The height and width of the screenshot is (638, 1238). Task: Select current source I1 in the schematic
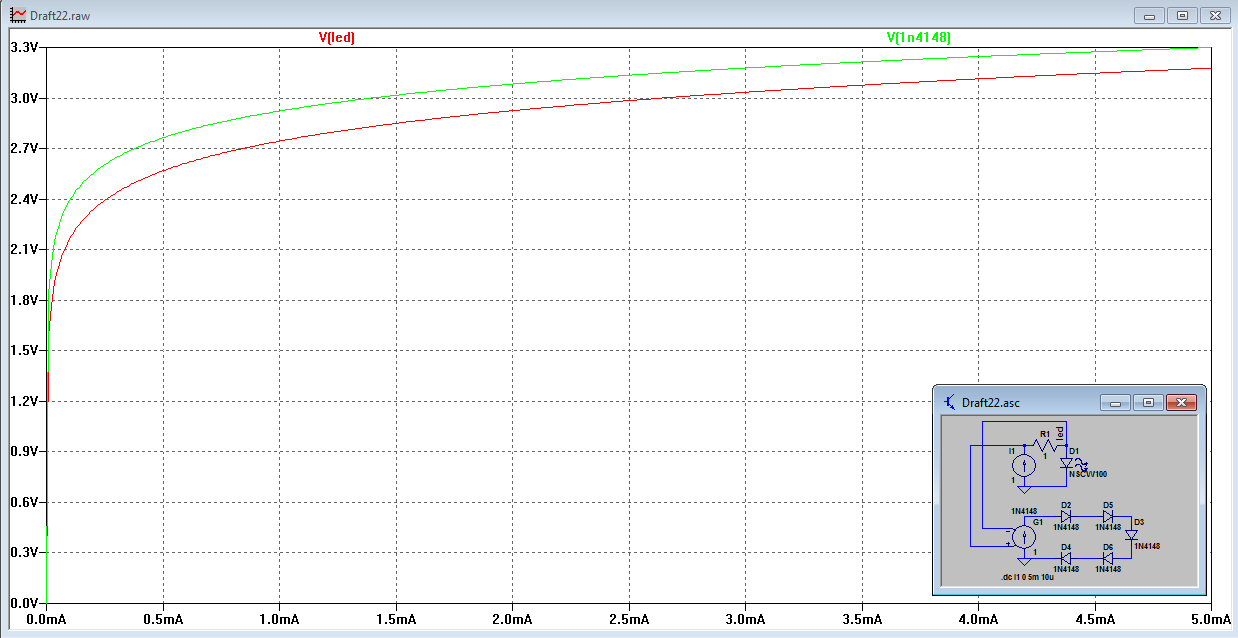1024,465
